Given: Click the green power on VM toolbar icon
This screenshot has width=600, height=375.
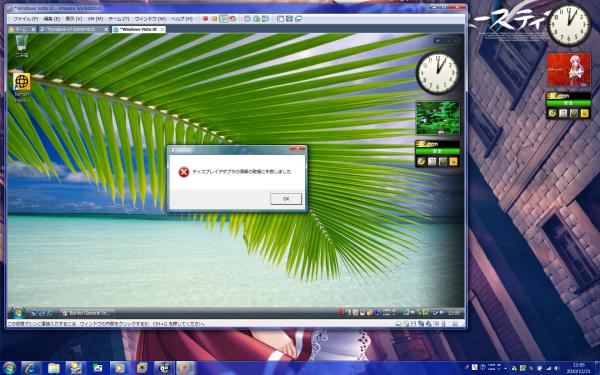Looking at the screenshot, I should [223, 19].
